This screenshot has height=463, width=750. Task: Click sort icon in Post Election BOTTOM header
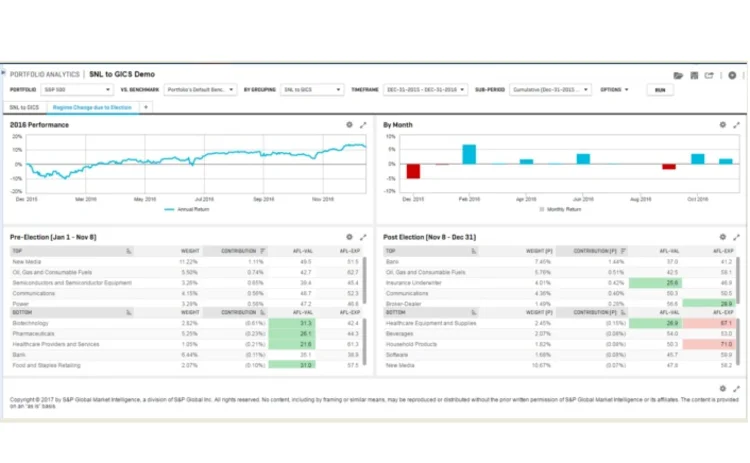click(474, 312)
